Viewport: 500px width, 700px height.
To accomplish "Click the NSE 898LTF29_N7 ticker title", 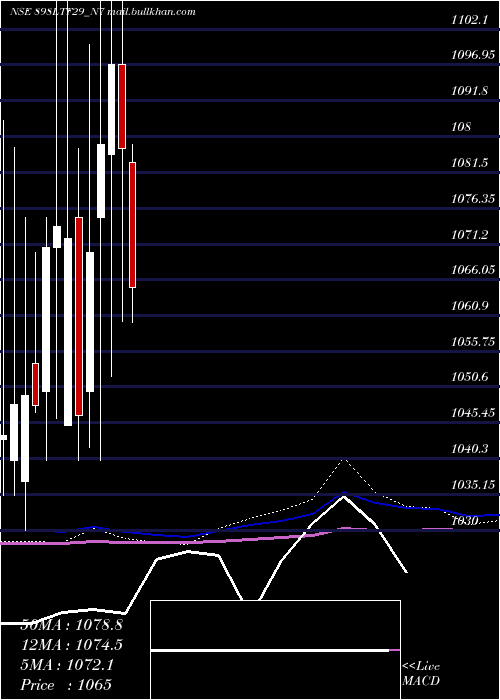I will click(58, 12).
